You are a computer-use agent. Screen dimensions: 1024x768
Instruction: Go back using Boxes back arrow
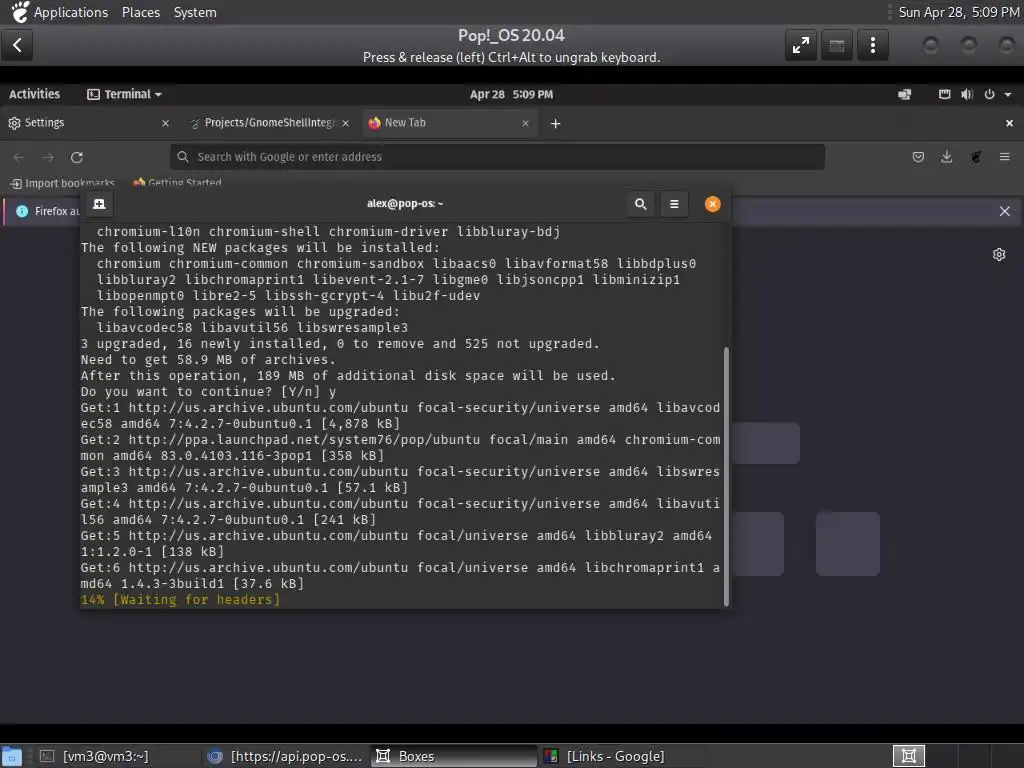[17, 45]
